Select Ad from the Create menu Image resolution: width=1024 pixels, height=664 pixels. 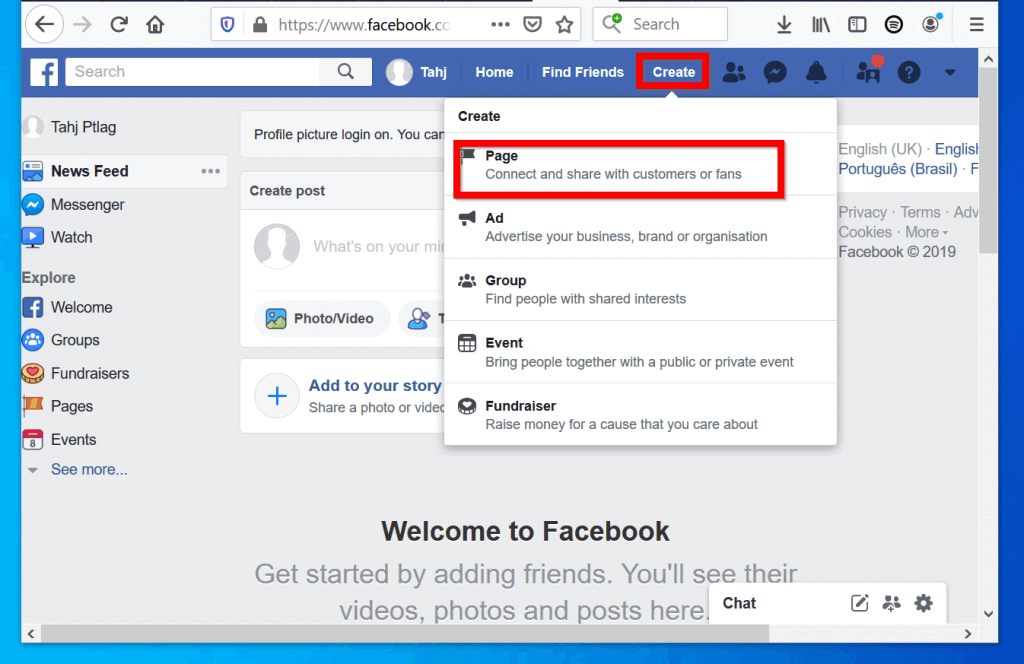point(640,227)
